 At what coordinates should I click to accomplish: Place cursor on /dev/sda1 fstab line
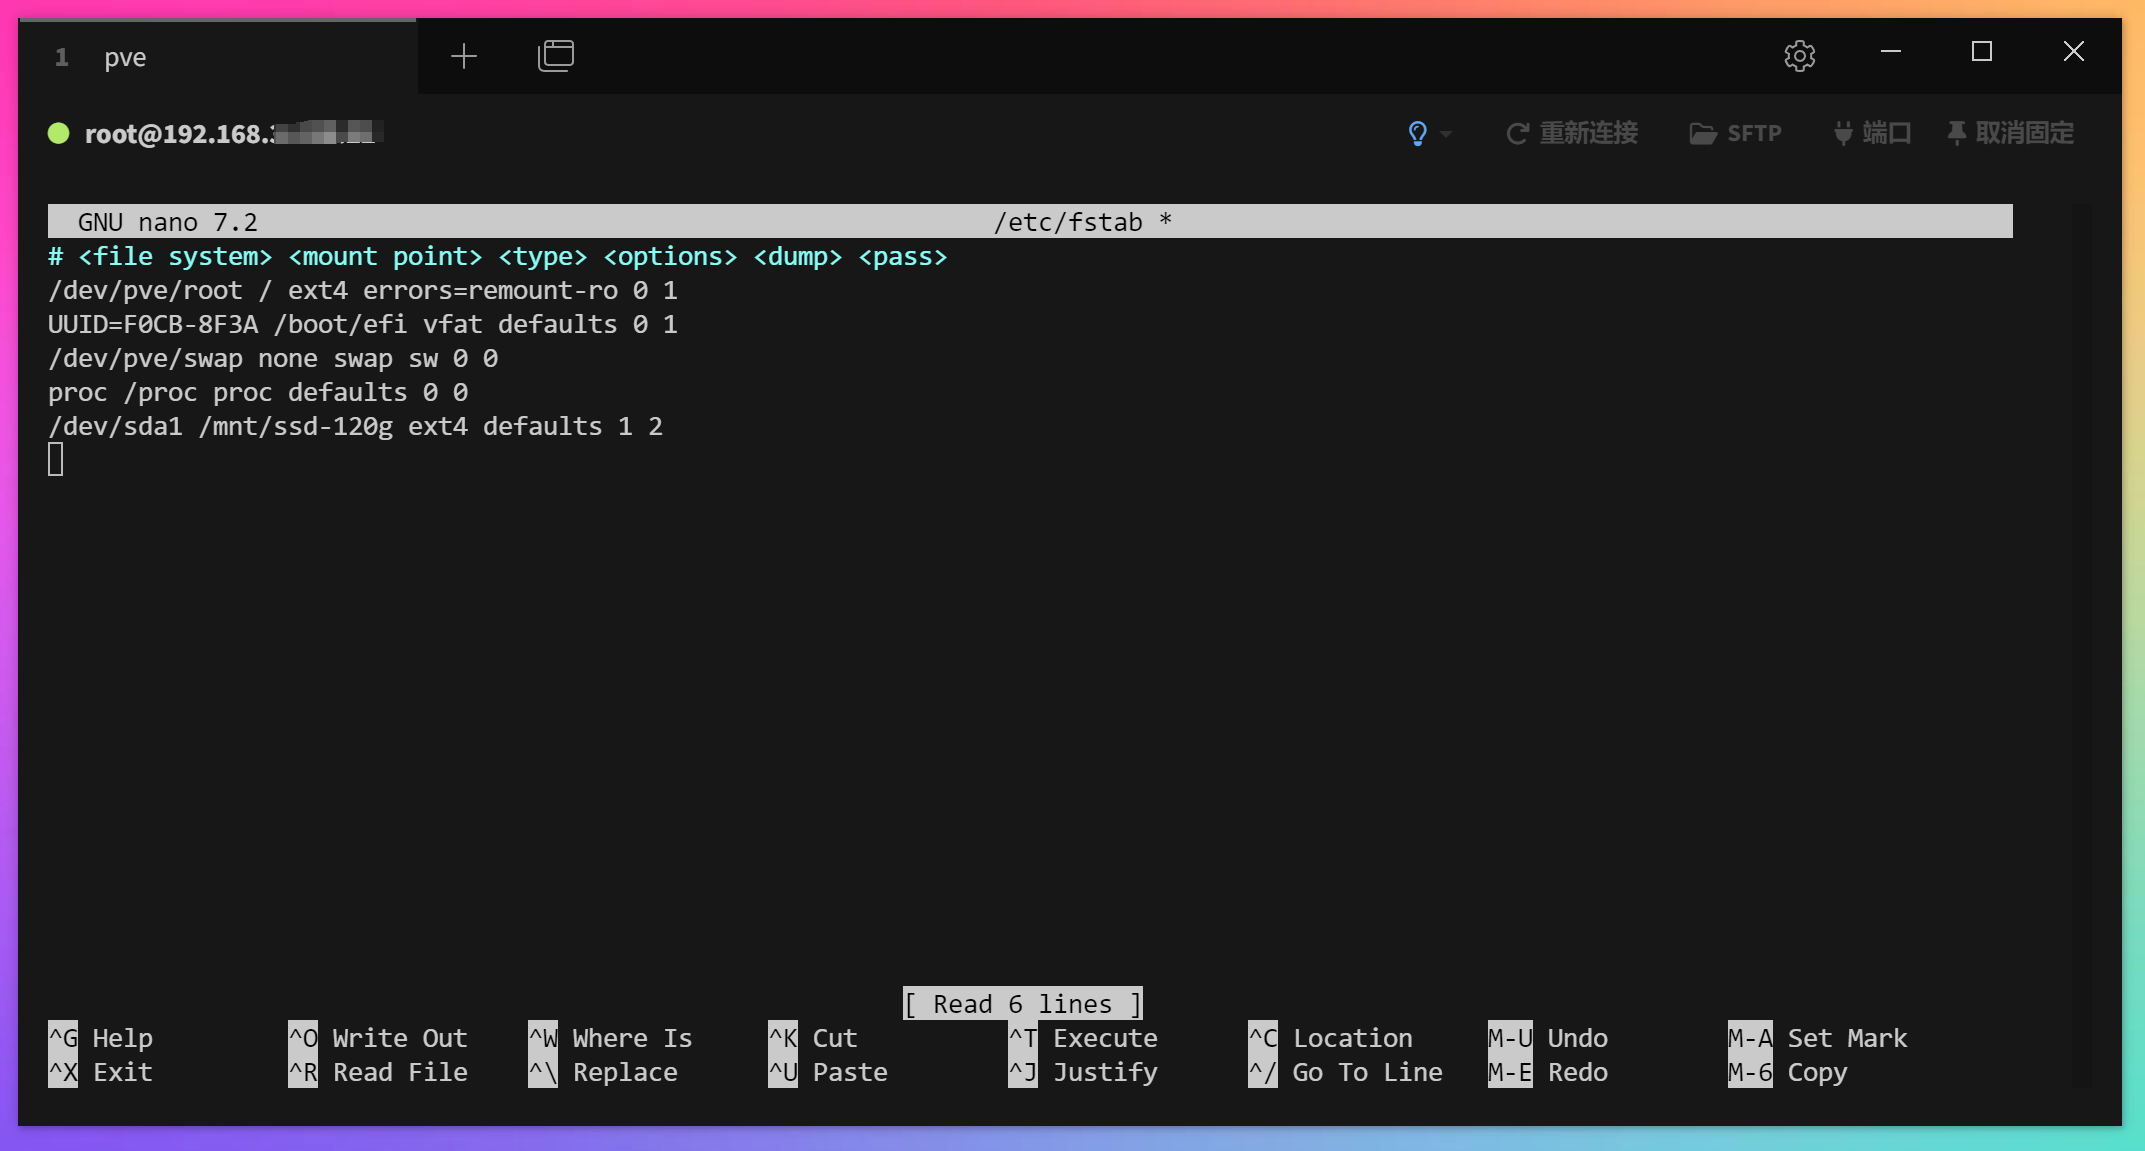click(x=355, y=426)
